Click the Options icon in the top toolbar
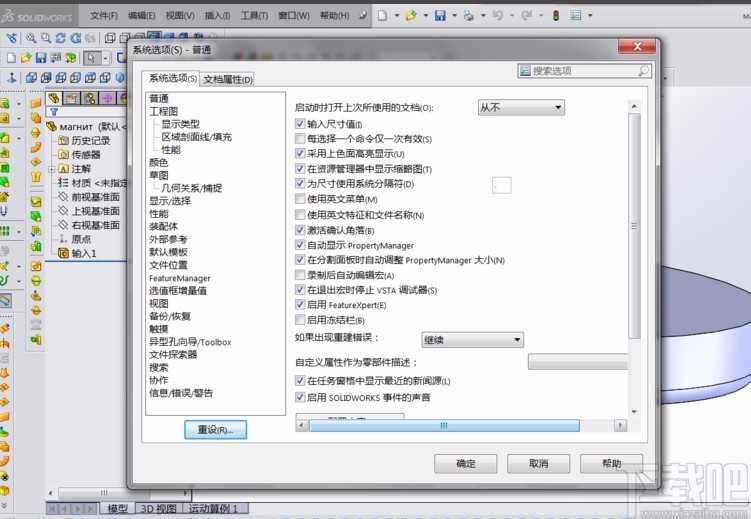The height and width of the screenshot is (519, 751). [x=576, y=15]
